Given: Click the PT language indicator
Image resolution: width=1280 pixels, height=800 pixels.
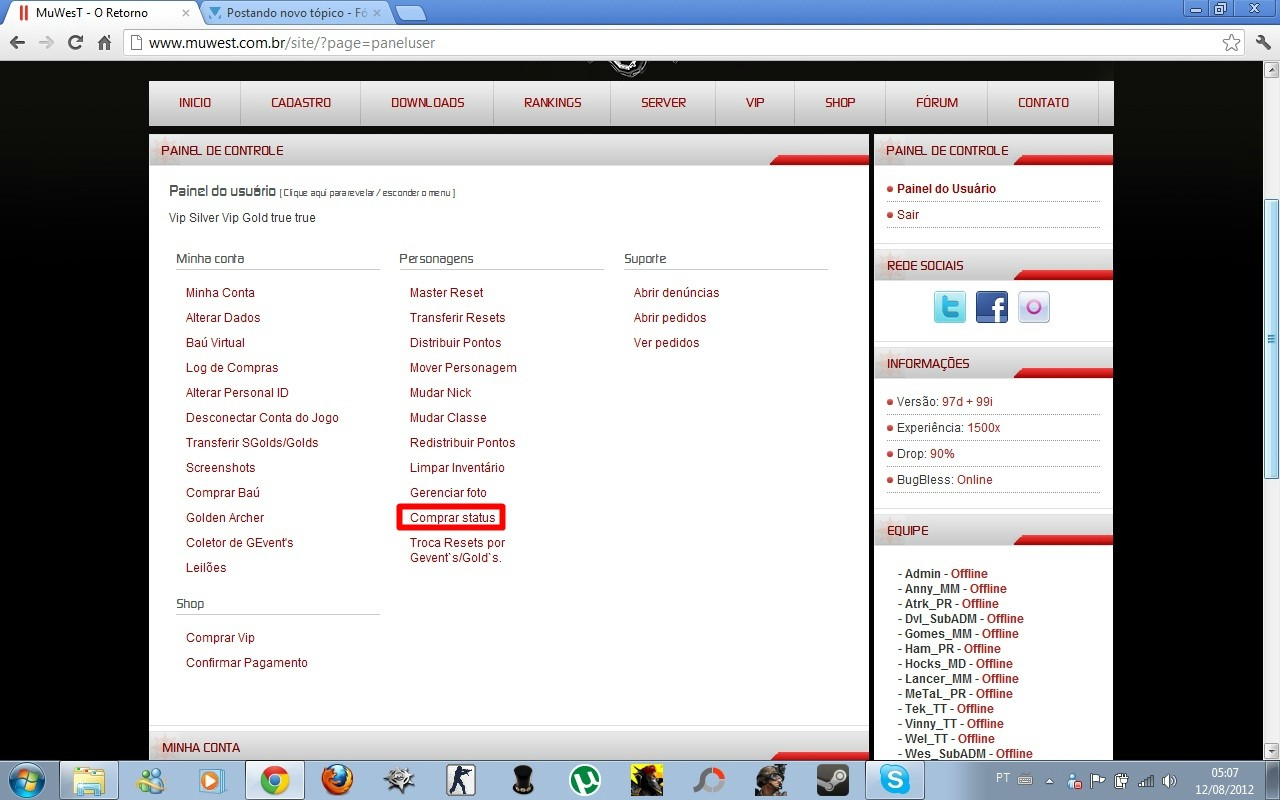Looking at the screenshot, I should click(x=1003, y=778).
